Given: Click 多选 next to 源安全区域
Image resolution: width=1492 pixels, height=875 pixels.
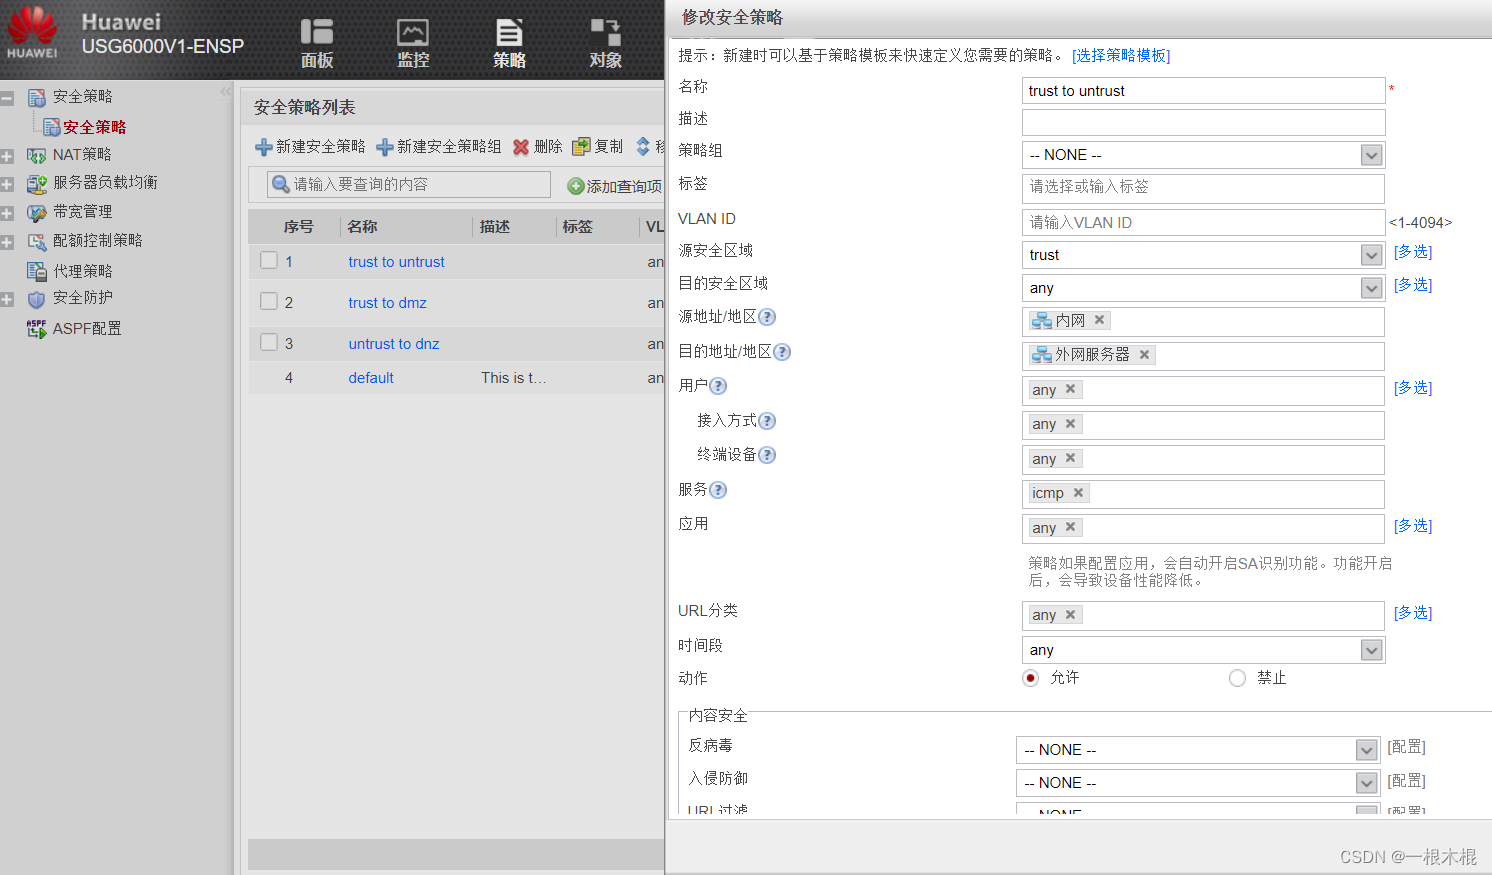Looking at the screenshot, I should point(1413,252).
